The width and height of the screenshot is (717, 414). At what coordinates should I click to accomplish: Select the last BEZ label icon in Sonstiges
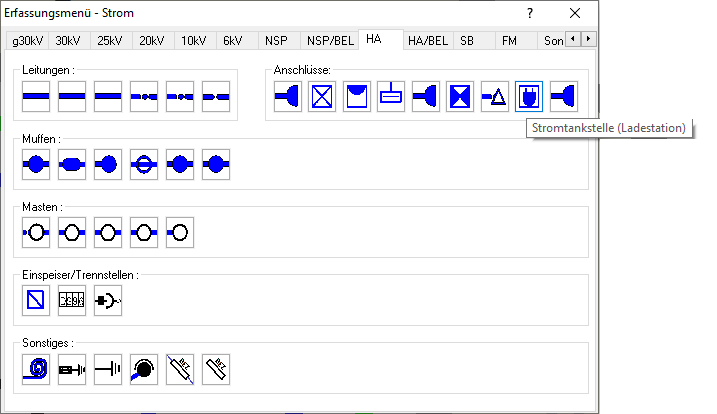coord(216,369)
